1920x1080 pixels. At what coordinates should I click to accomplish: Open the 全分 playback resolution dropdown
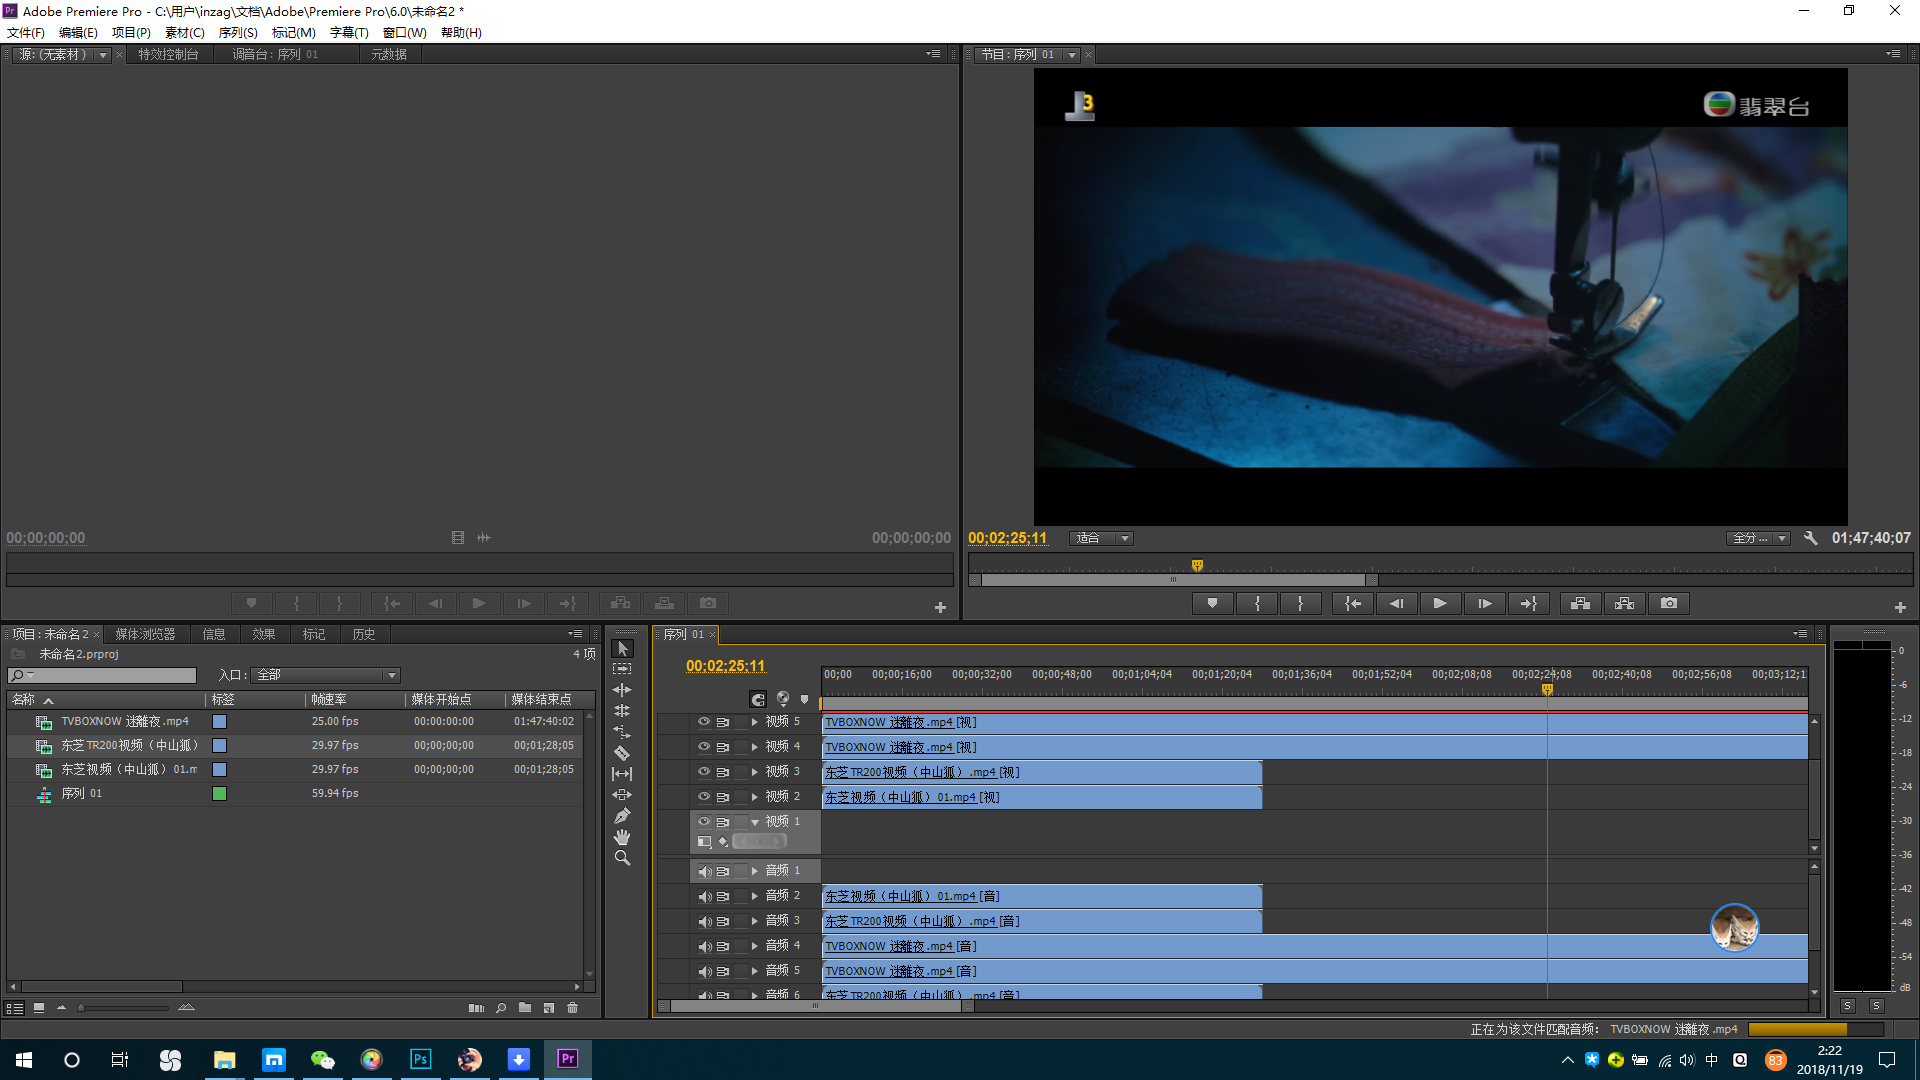click(x=1758, y=538)
